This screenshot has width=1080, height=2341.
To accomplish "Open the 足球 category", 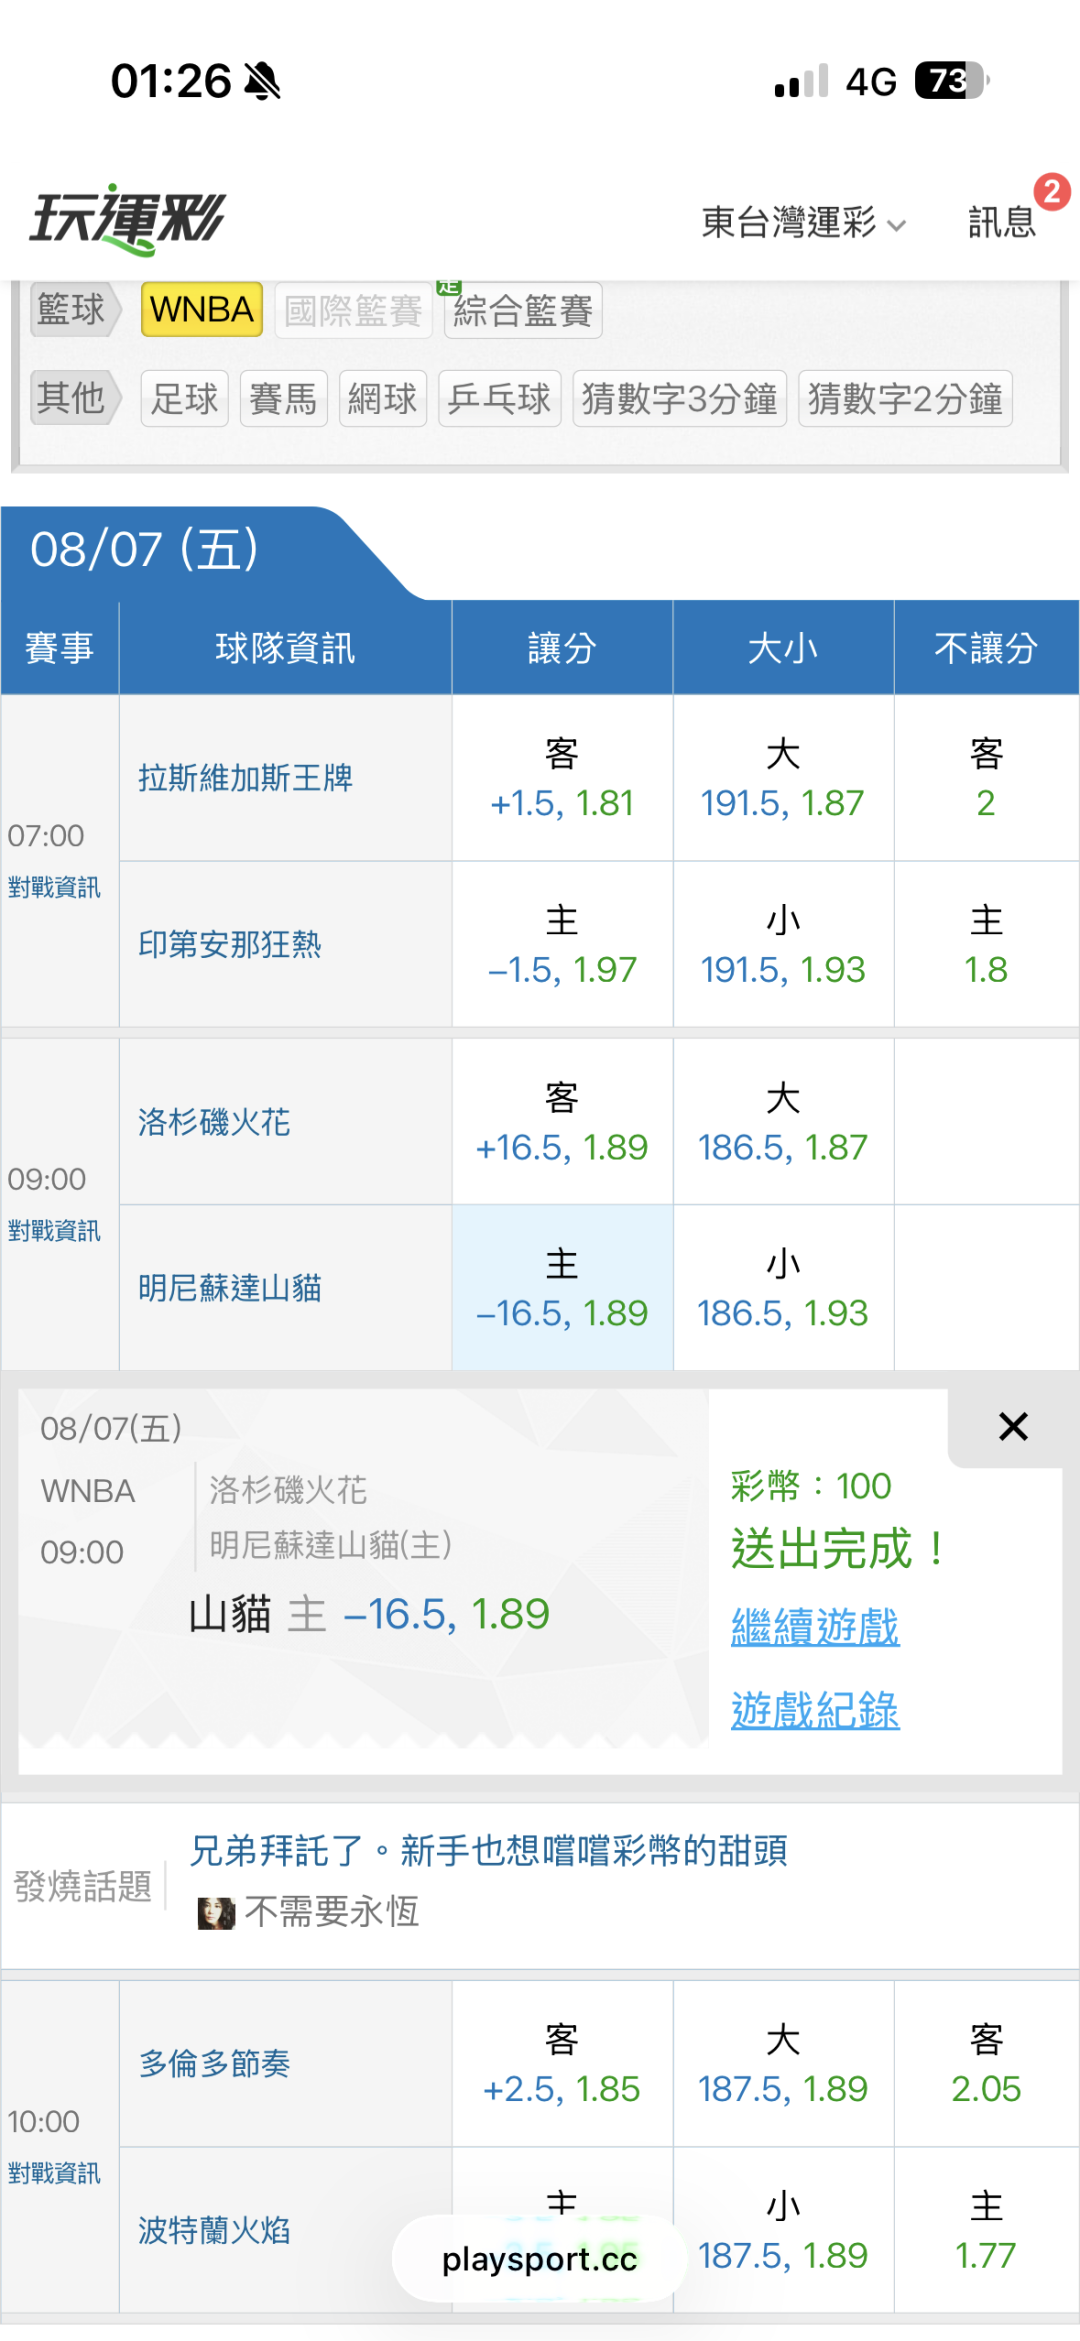I will [x=185, y=398].
